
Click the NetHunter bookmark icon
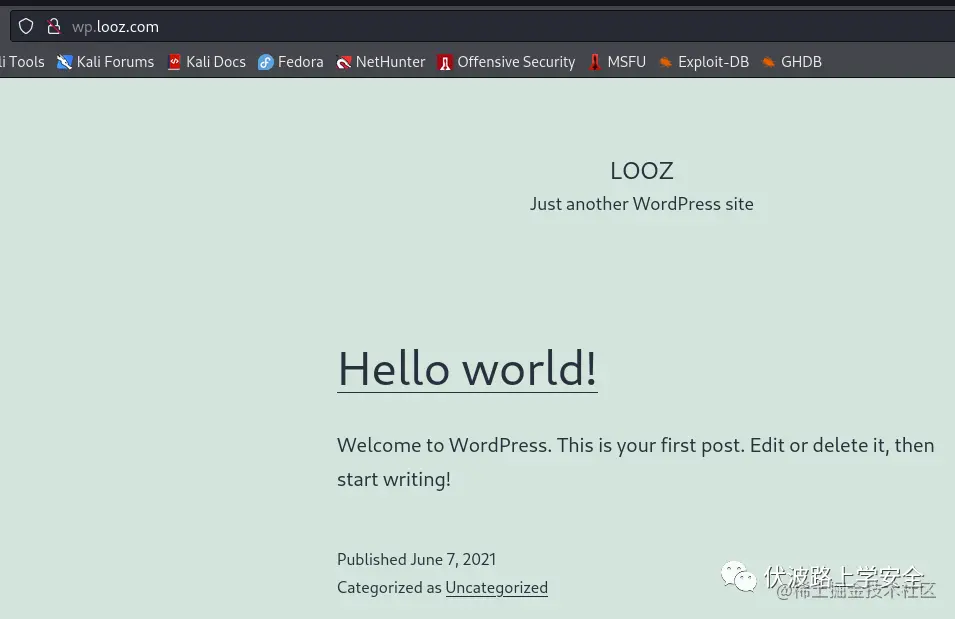pos(344,62)
